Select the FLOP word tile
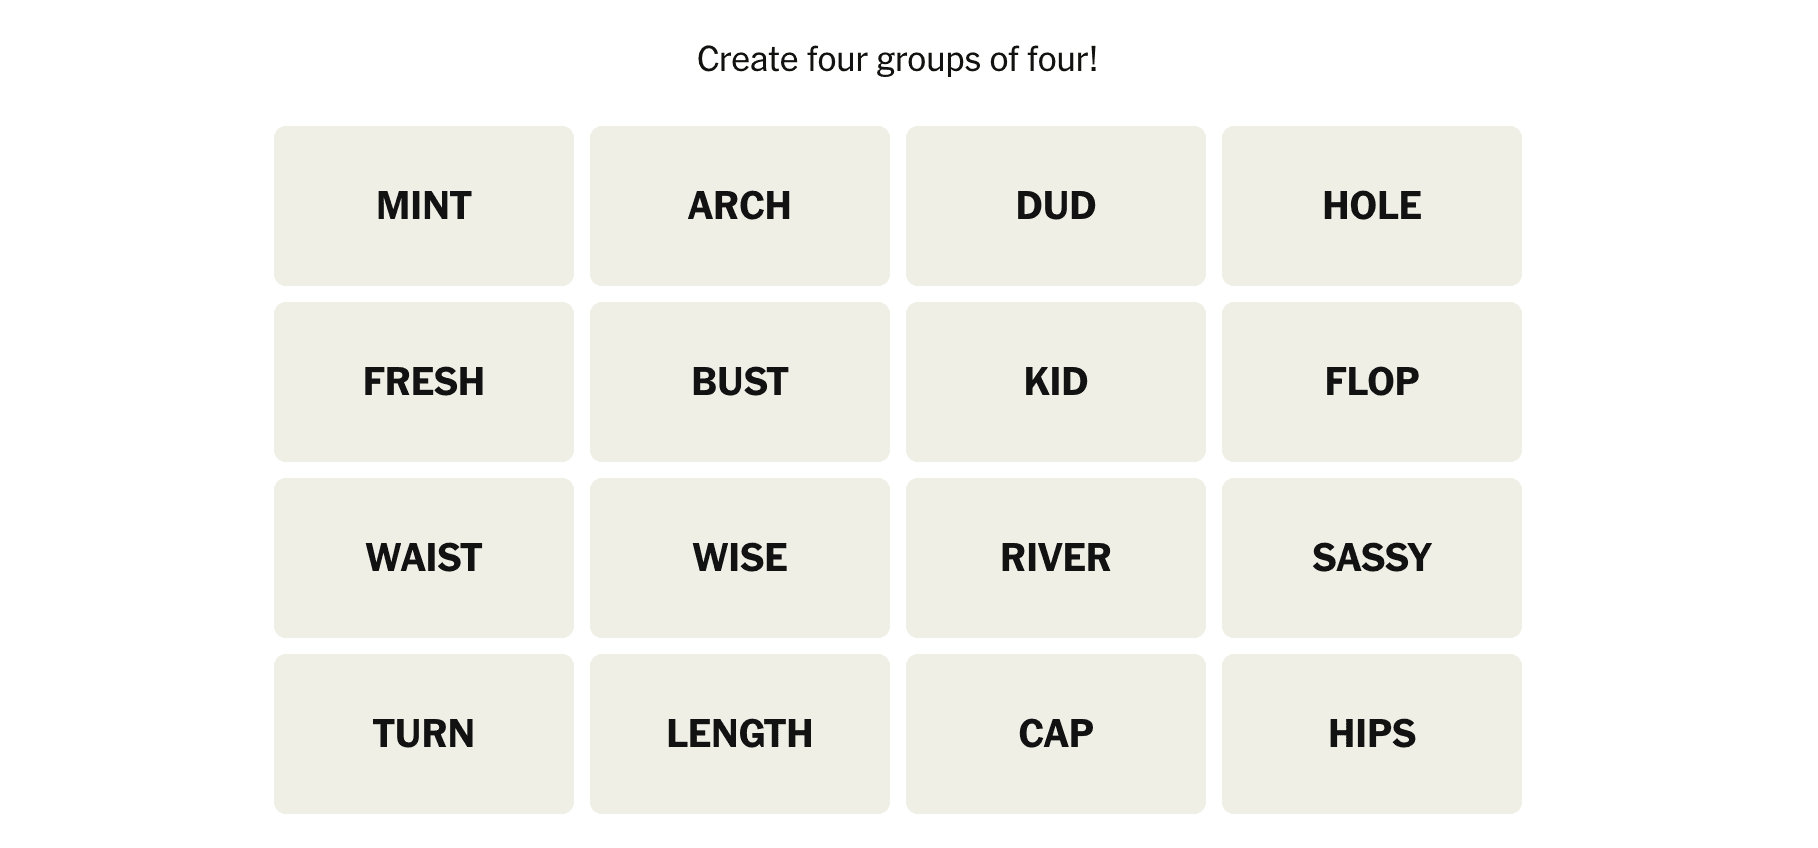 [1372, 382]
